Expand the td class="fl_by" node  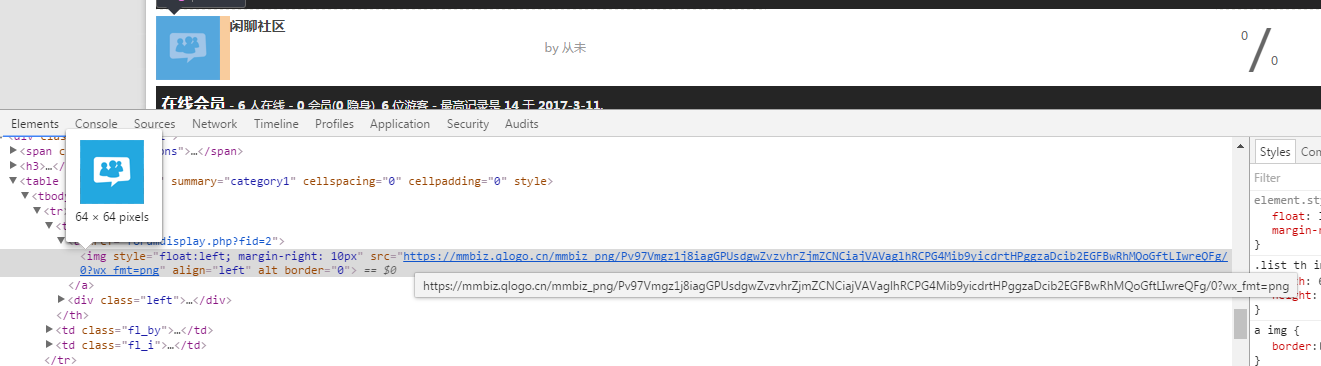(50, 330)
